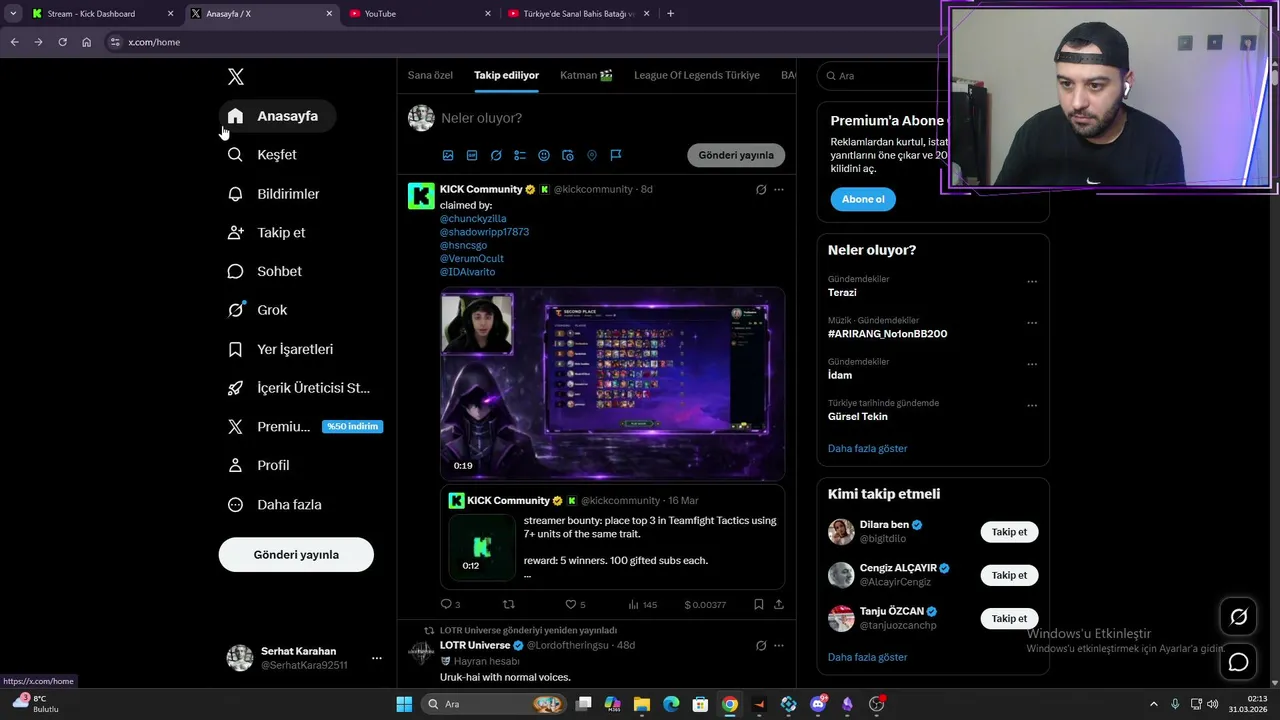
Task: Open the floating Grok button
Action: point(1238,617)
